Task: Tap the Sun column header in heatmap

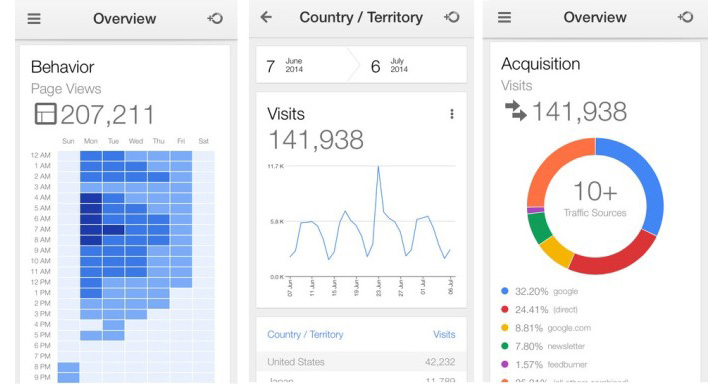Action: click(68, 141)
